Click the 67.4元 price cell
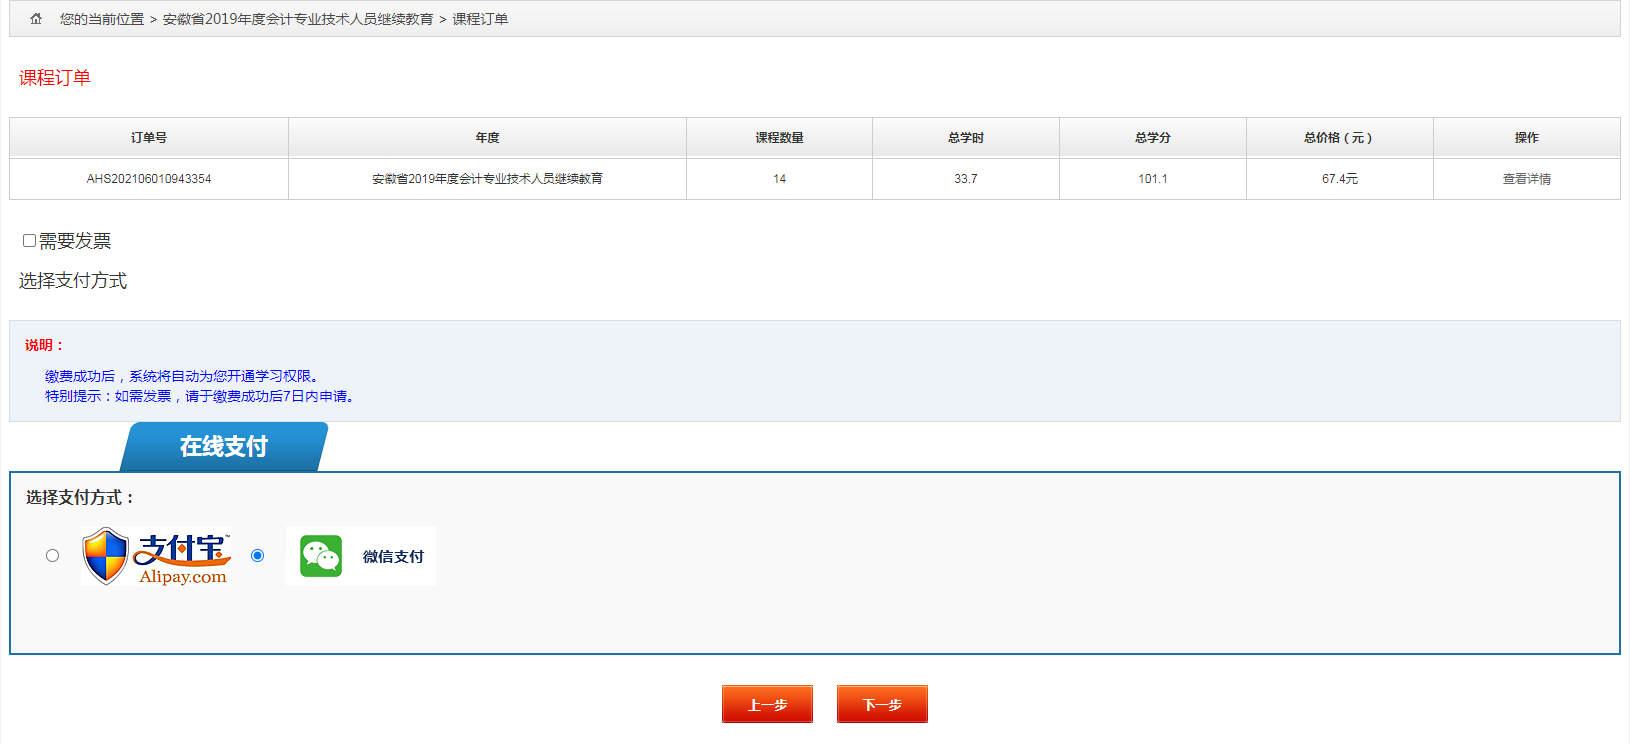The image size is (1630, 744). (1339, 179)
